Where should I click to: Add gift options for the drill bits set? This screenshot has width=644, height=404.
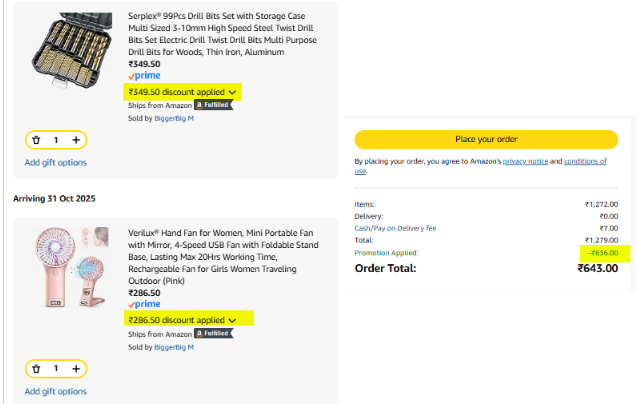point(56,162)
